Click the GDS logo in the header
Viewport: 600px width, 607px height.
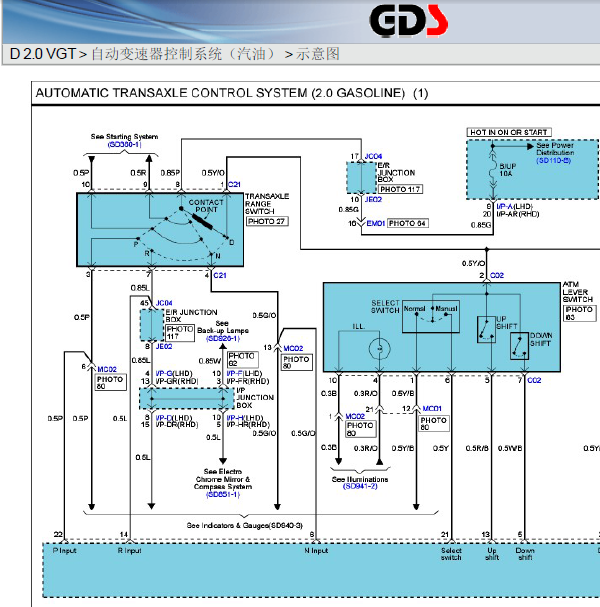408,21
